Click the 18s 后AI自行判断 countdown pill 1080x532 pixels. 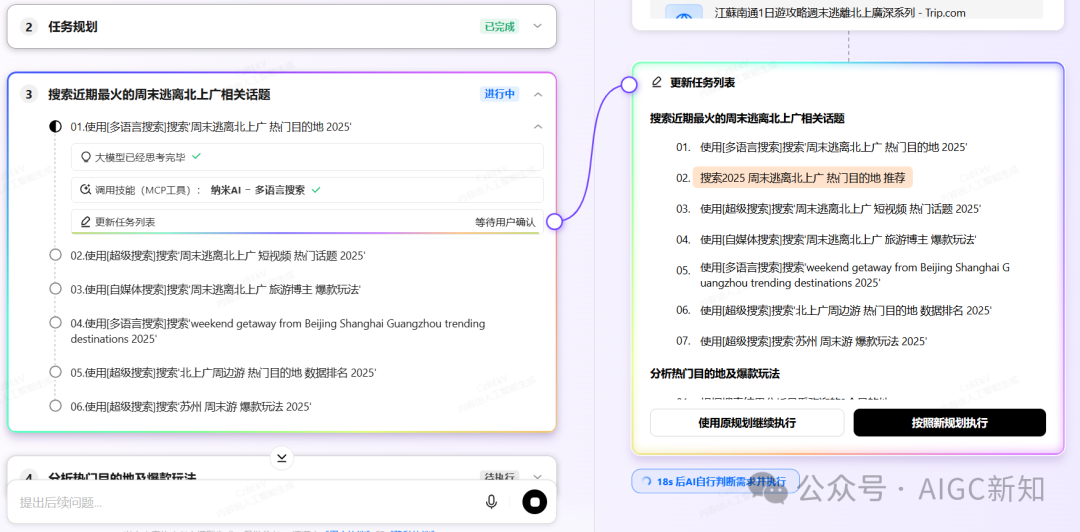pos(716,482)
